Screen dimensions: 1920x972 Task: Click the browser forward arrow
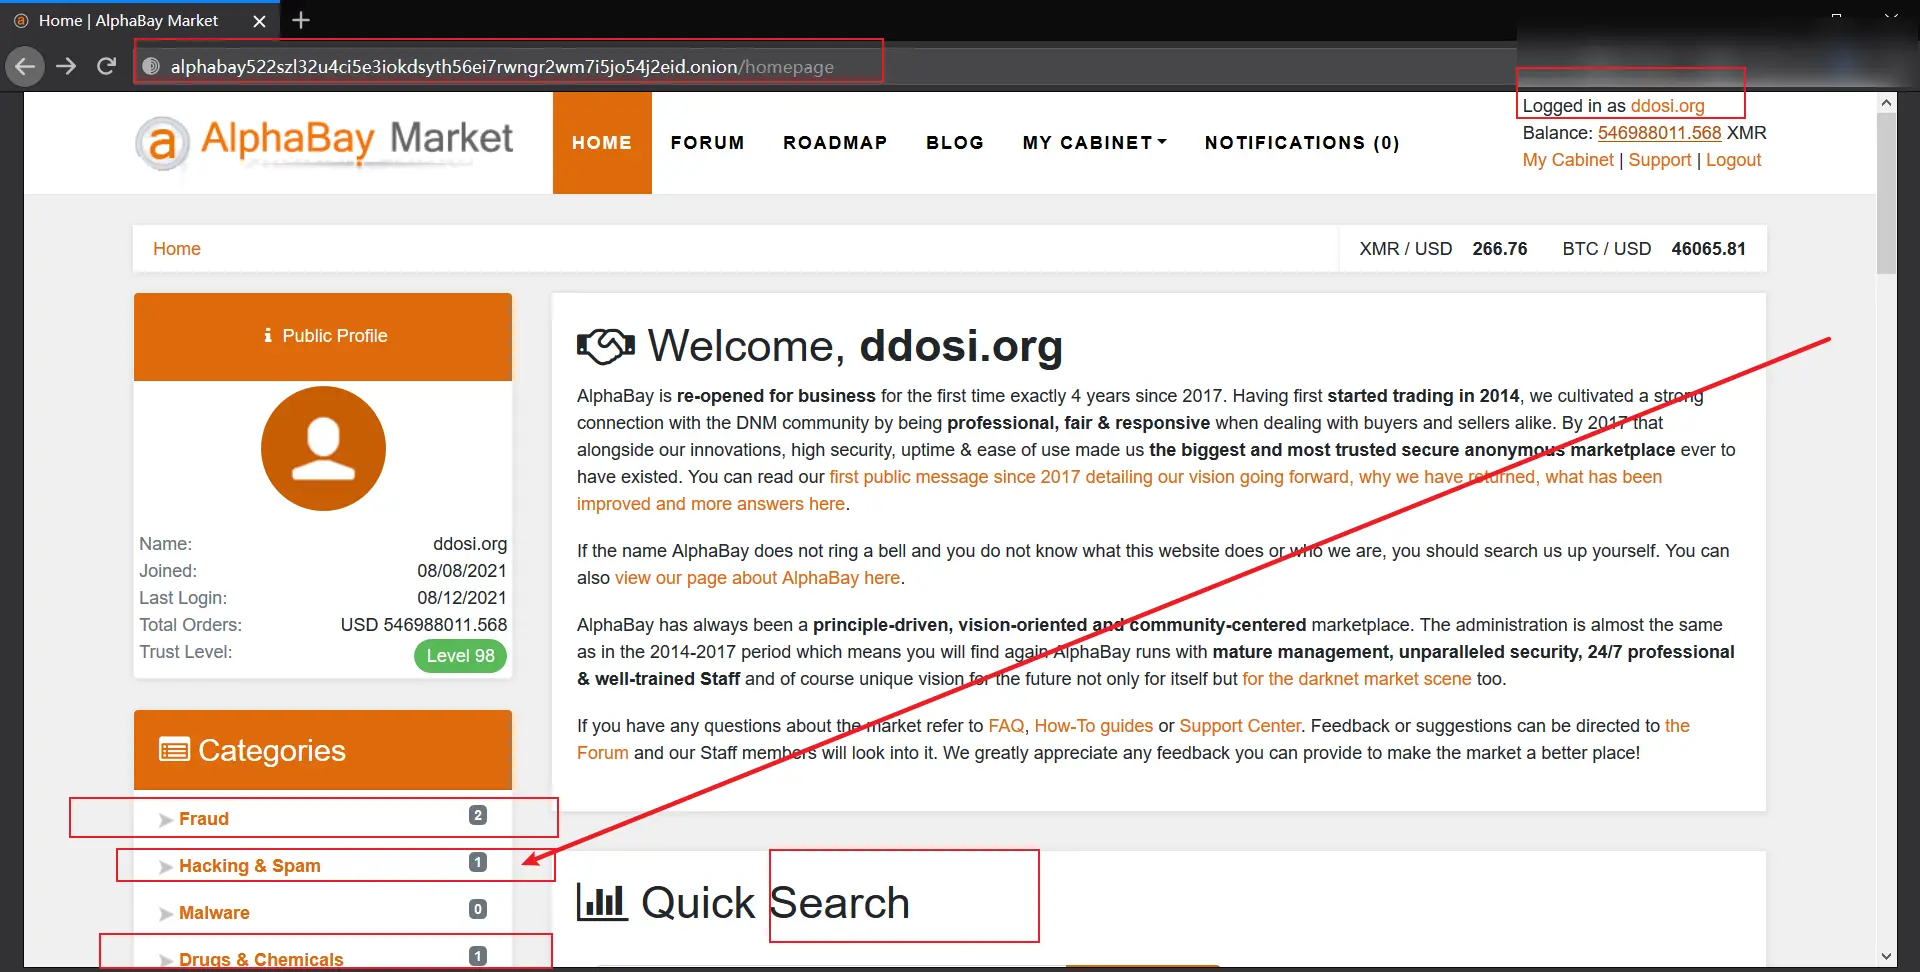[x=66, y=67]
